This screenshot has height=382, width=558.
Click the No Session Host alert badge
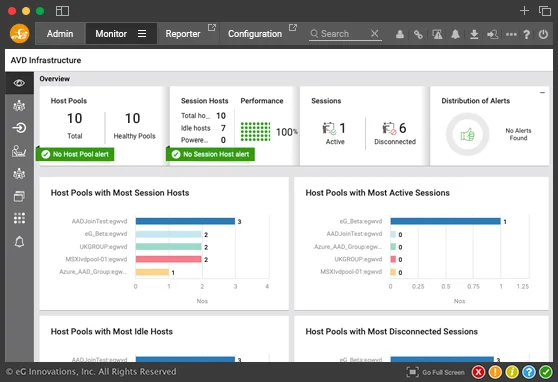[210, 154]
